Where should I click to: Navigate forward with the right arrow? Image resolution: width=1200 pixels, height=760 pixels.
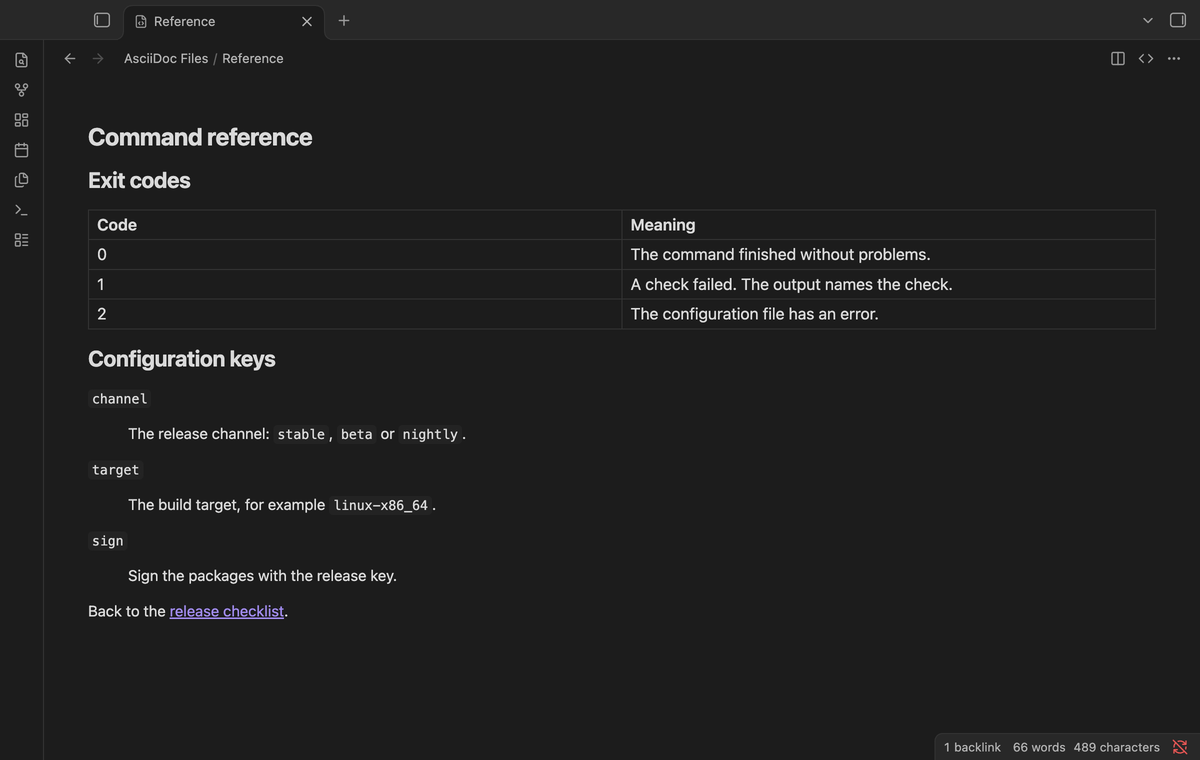click(x=98, y=58)
